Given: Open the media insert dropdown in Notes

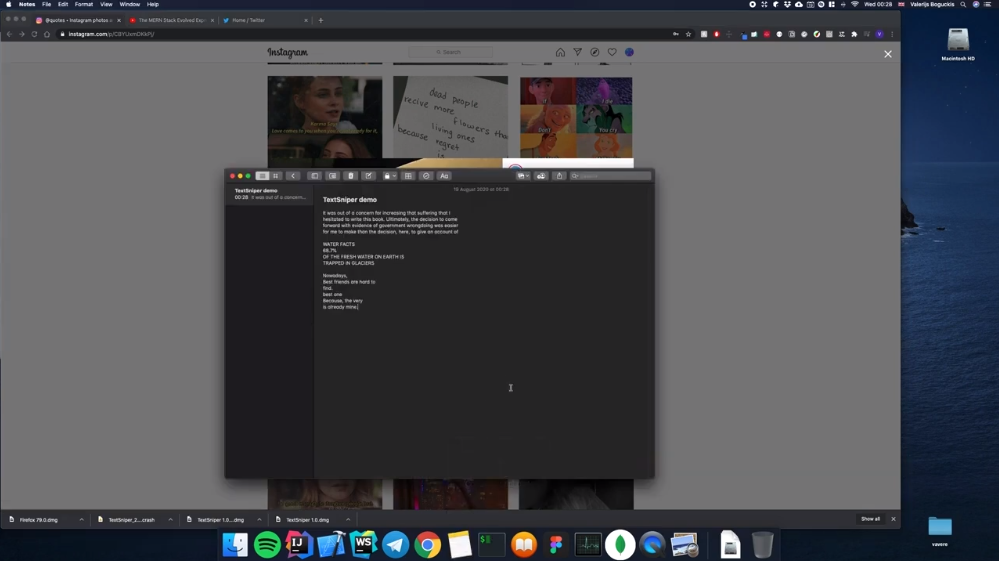Looking at the screenshot, I should coord(523,176).
